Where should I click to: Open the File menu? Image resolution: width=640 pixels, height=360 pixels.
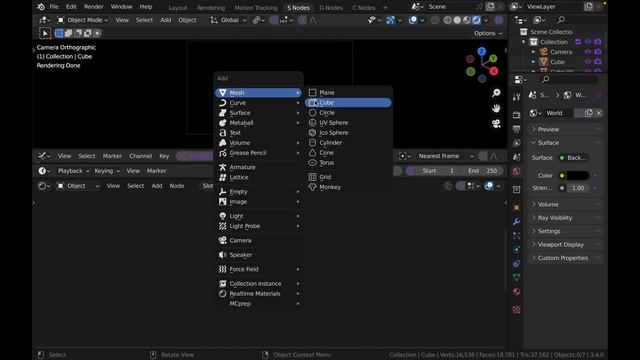click(54, 7)
